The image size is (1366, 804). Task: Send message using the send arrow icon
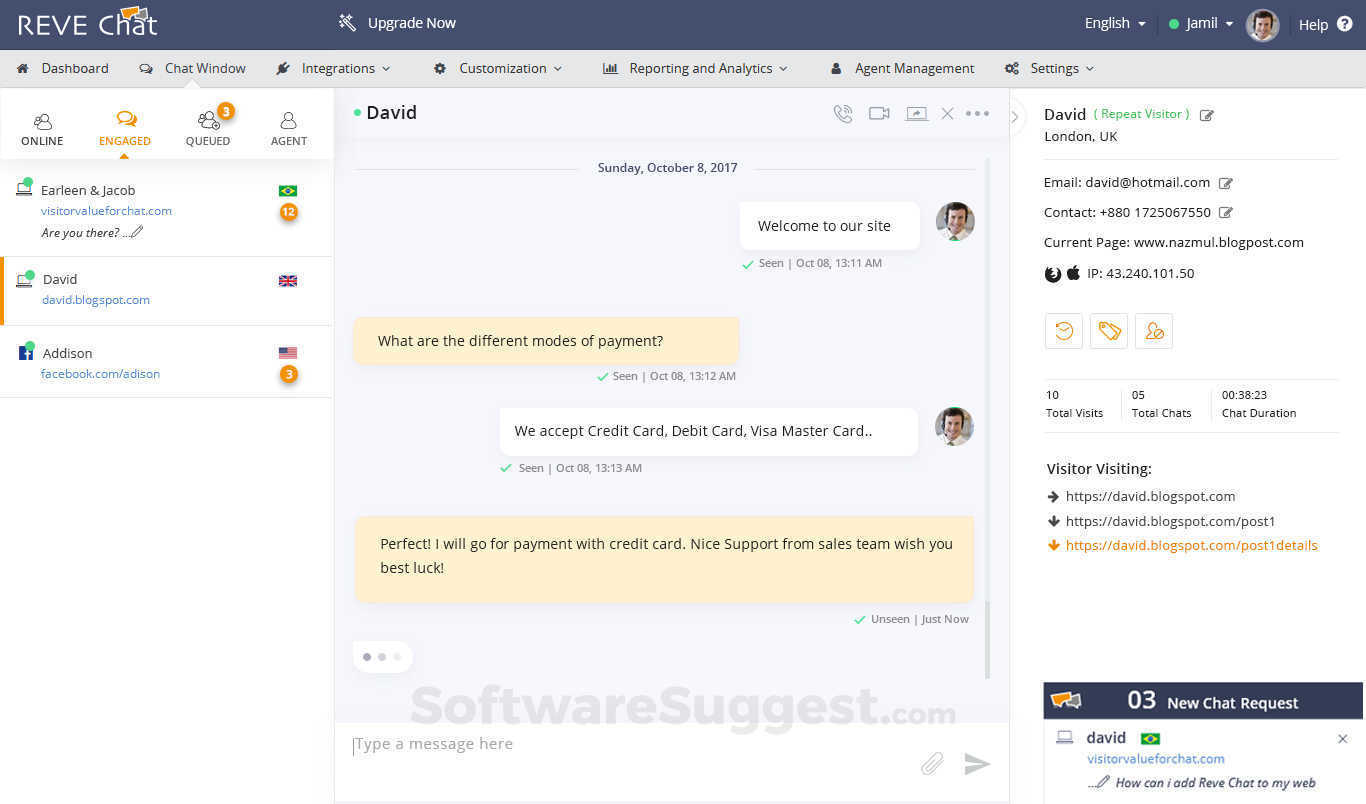[x=977, y=764]
